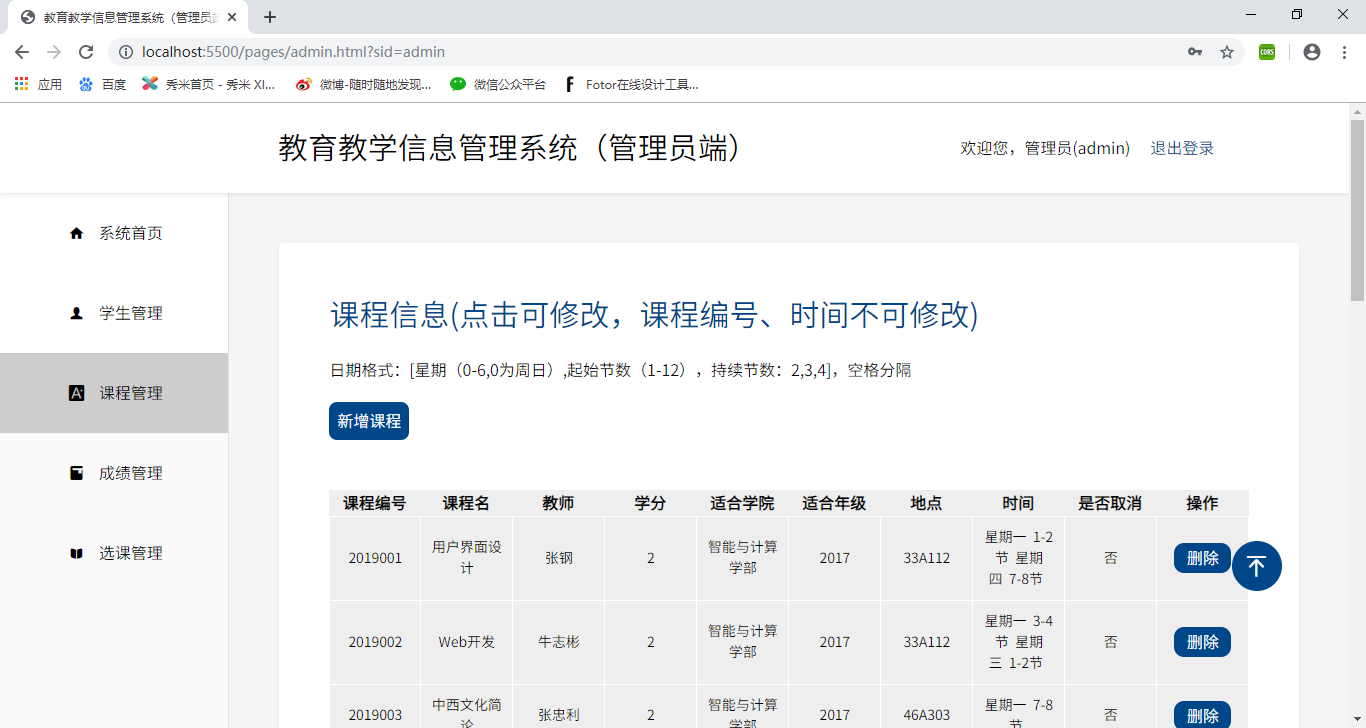Open the 应用 apps shortcut
Screen dimensions: 1366x728
tap(38, 85)
